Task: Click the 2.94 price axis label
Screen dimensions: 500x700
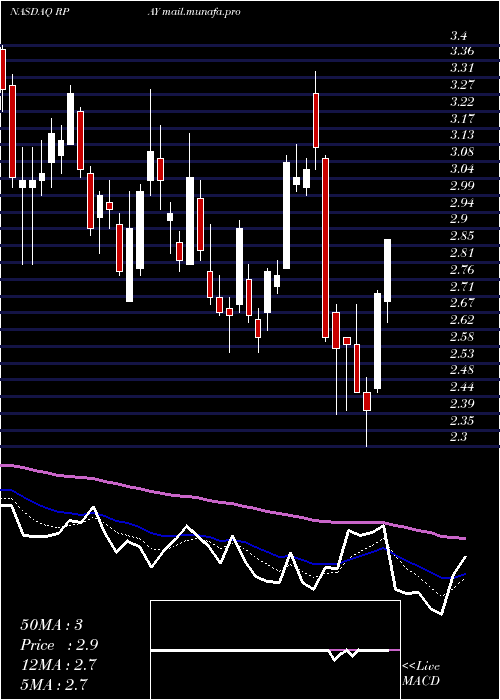Action: [462, 202]
